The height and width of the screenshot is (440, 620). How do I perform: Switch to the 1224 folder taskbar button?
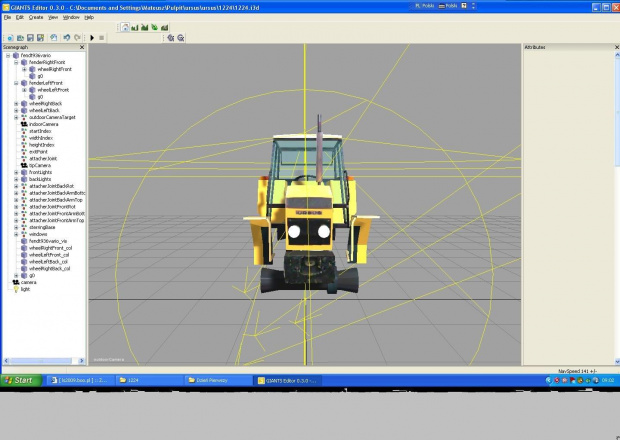point(145,380)
